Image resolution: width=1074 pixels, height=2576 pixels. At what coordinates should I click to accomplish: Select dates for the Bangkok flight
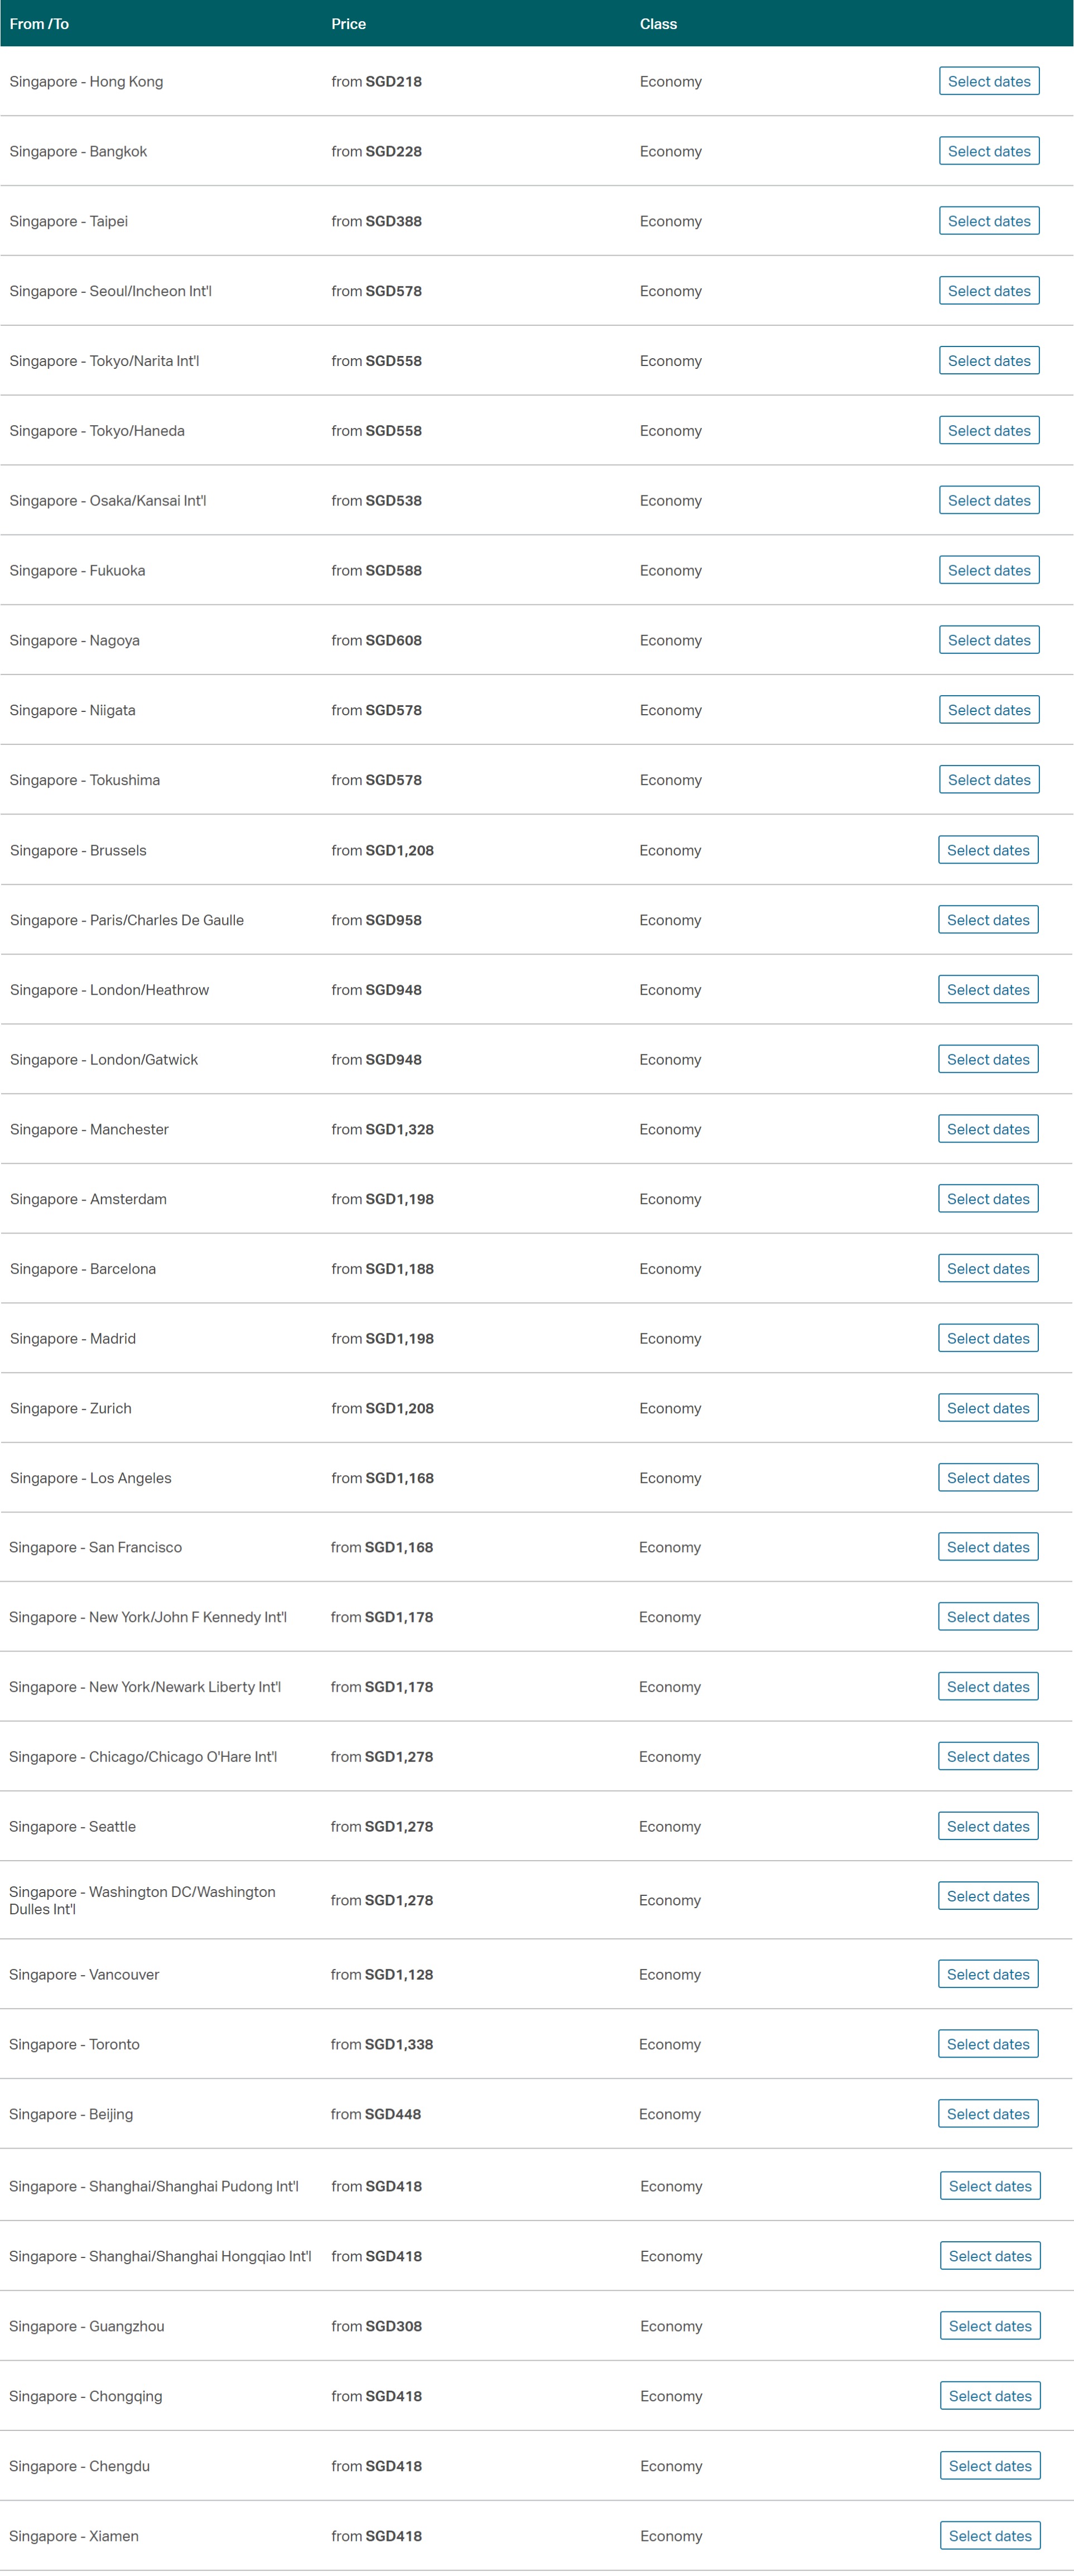[x=988, y=151]
